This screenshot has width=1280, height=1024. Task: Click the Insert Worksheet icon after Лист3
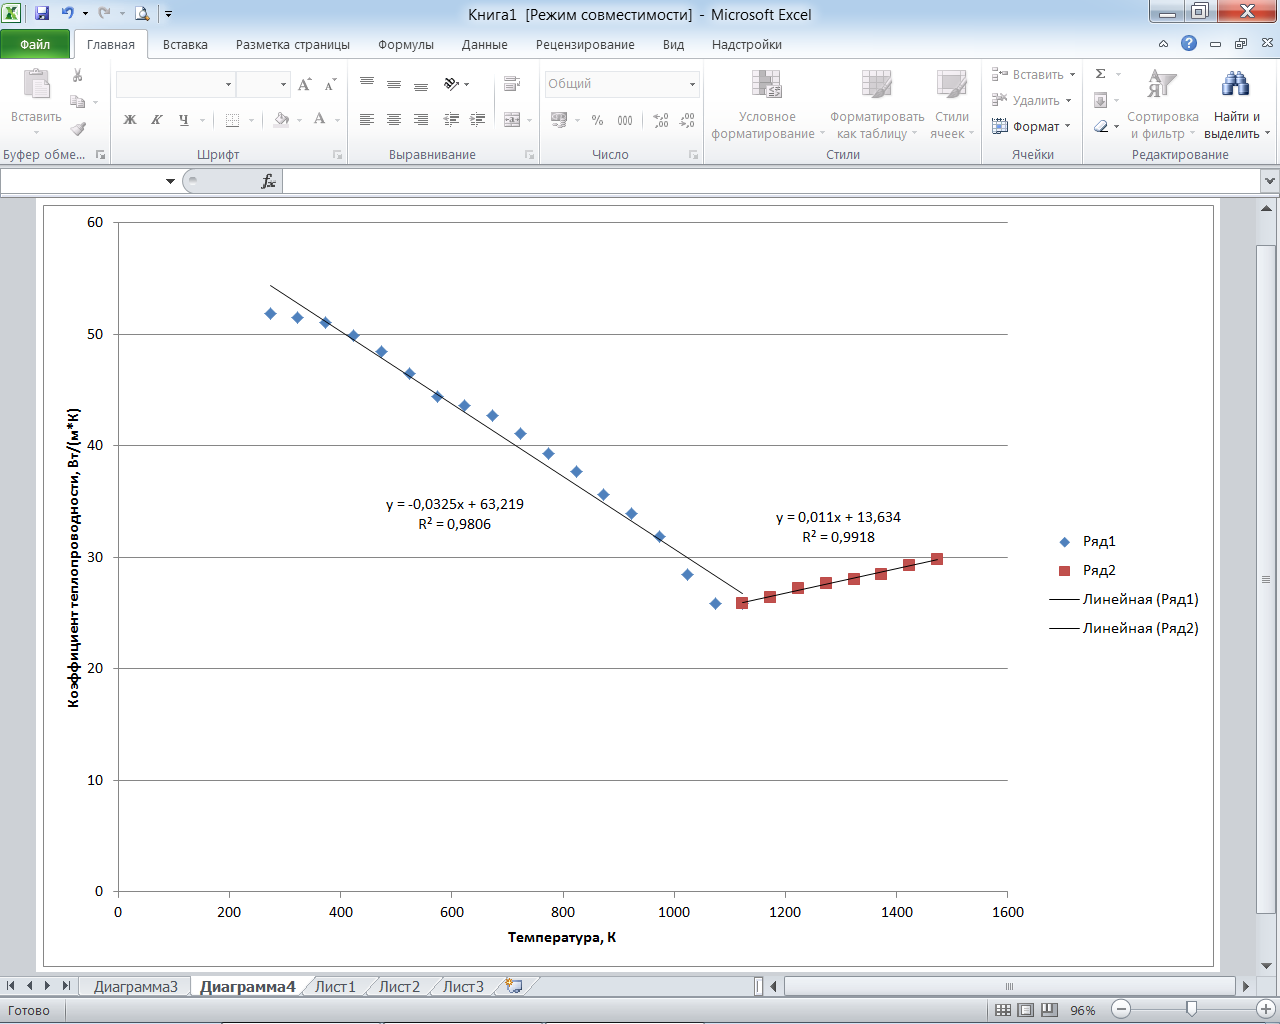pyautogui.click(x=514, y=986)
